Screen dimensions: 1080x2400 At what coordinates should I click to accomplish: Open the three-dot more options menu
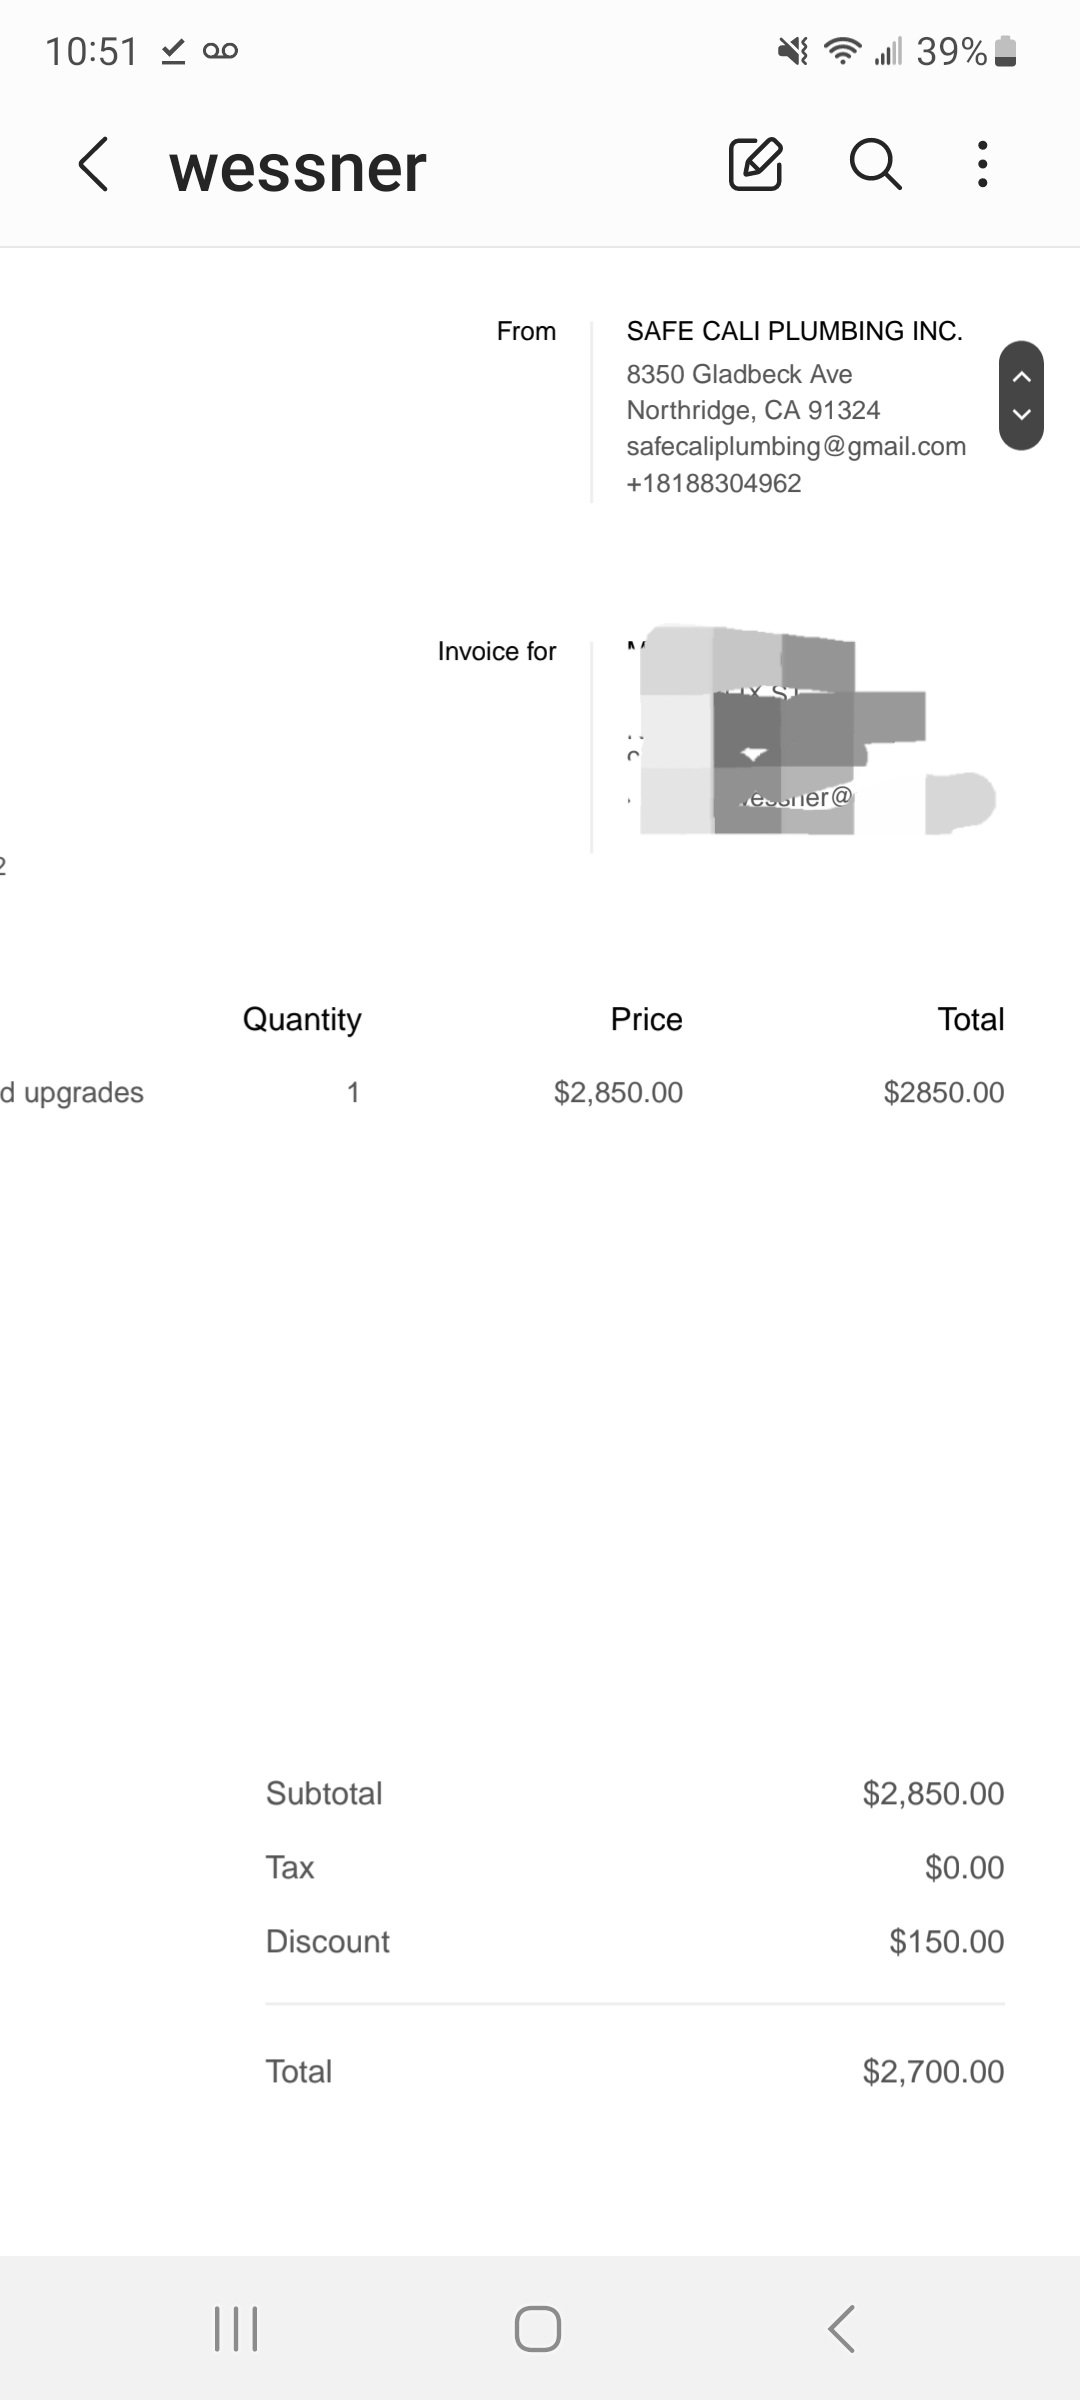983,164
